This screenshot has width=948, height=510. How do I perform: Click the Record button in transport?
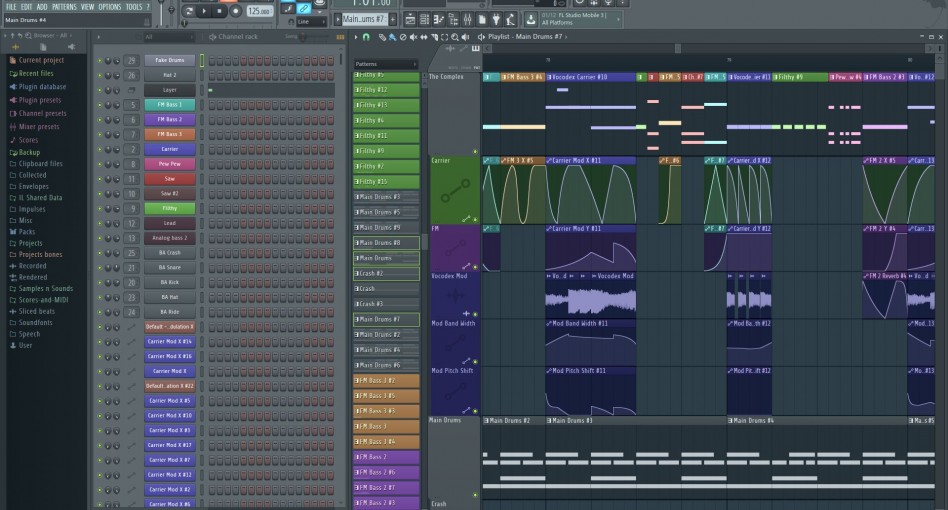236,11
